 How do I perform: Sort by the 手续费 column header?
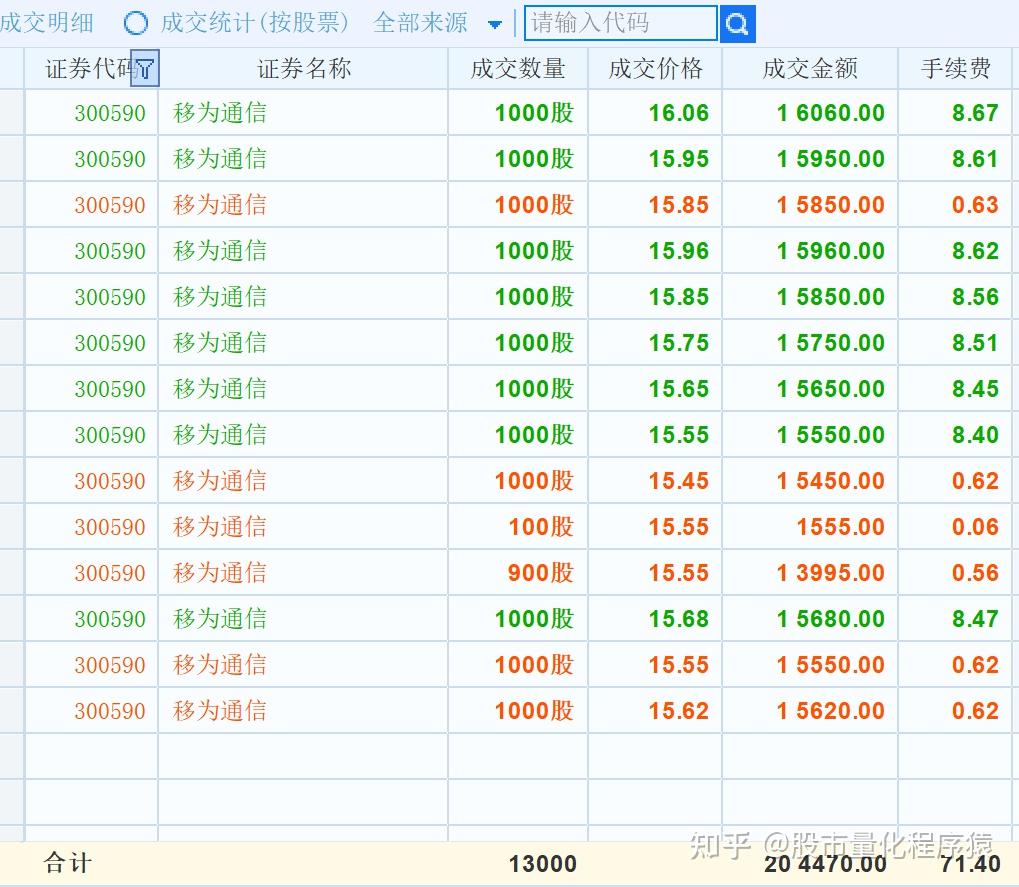[955, 68]
